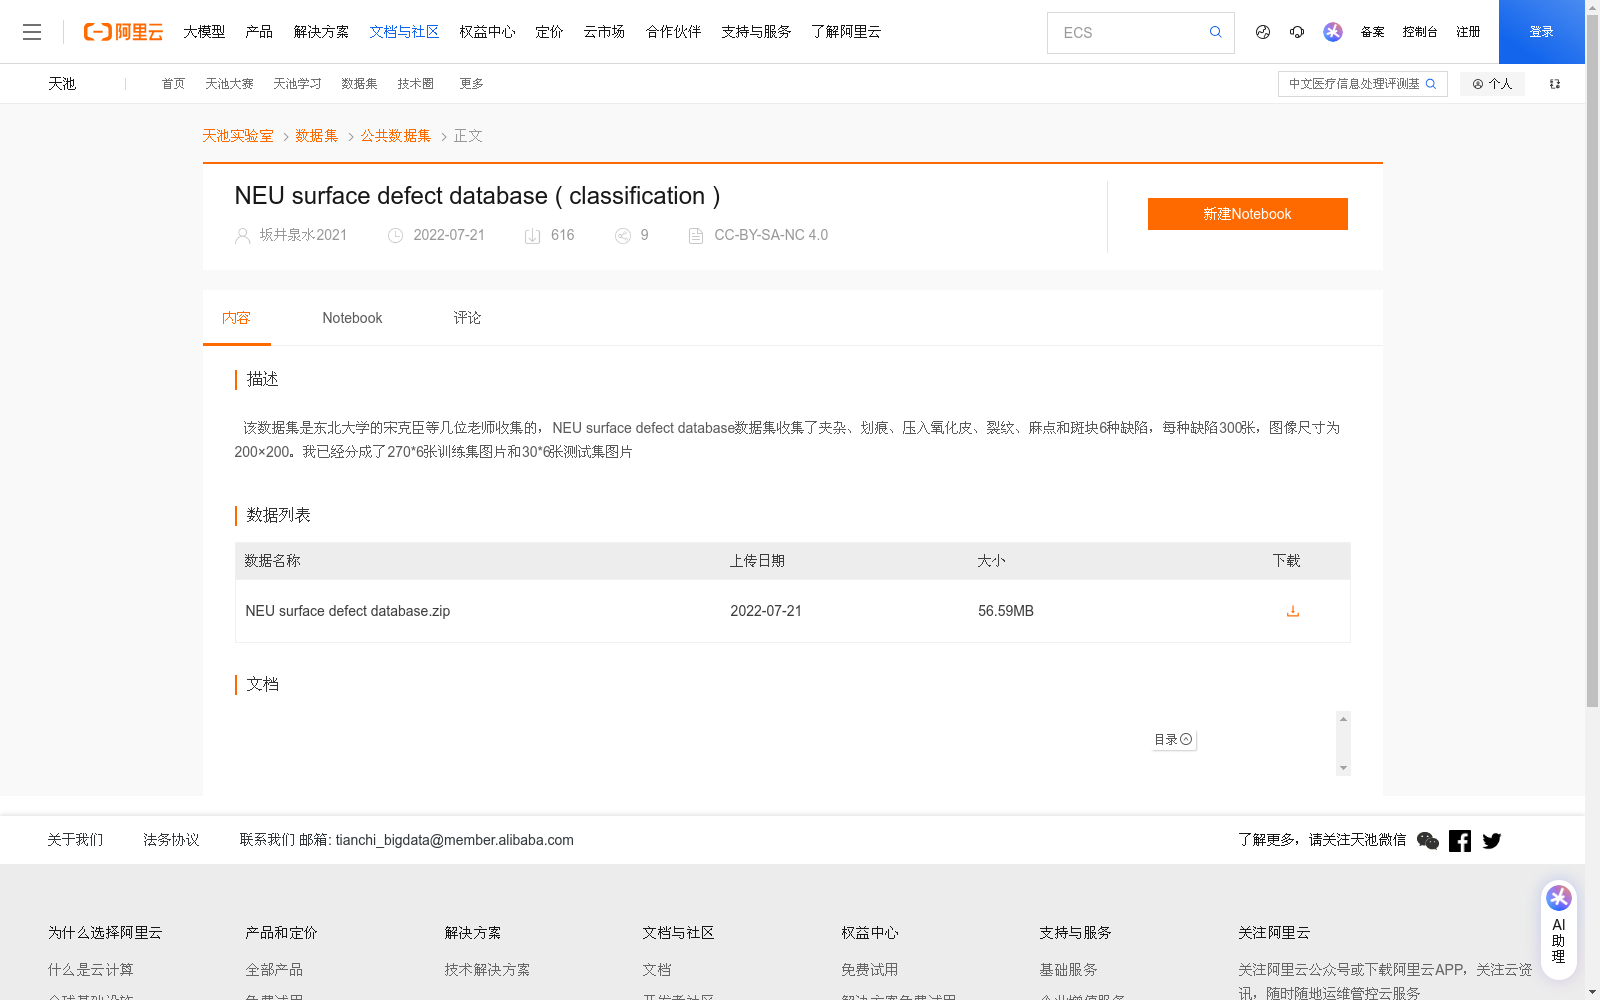The height and width of the screenshot is (1000, 1600).
Task: Open 天池大赛 in the Tianchi nav
Action: 229,84
